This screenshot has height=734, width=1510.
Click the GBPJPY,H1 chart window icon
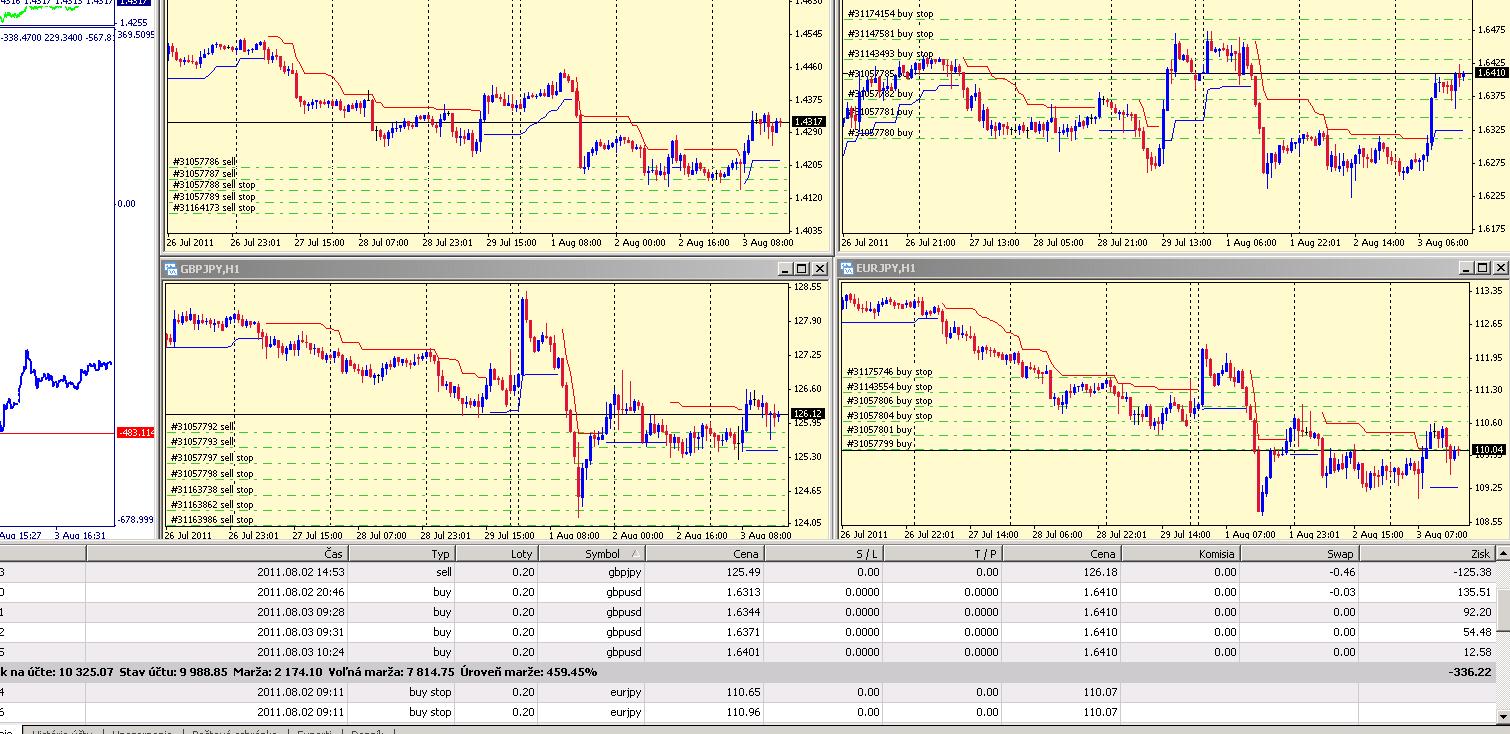pos(171,269)
